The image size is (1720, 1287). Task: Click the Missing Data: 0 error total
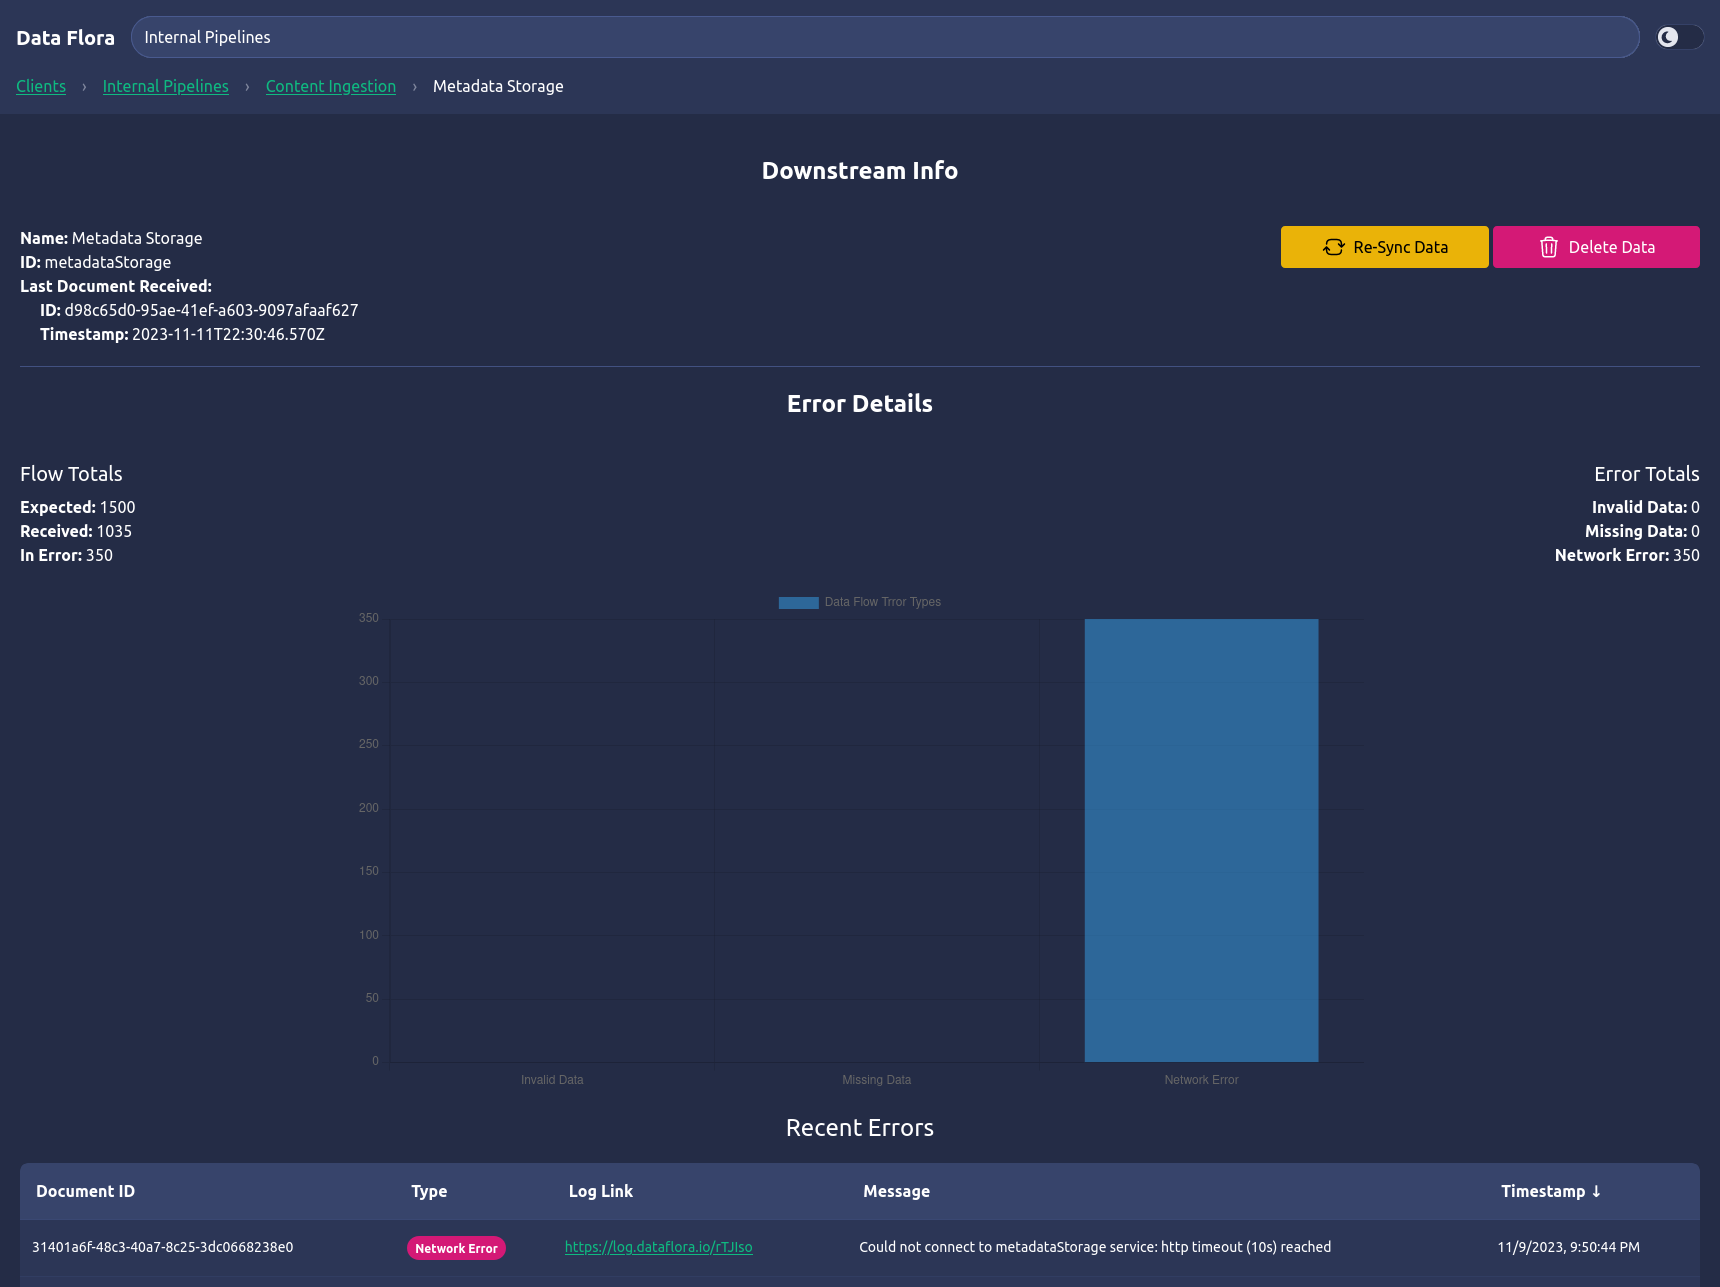click(1642, 531)
